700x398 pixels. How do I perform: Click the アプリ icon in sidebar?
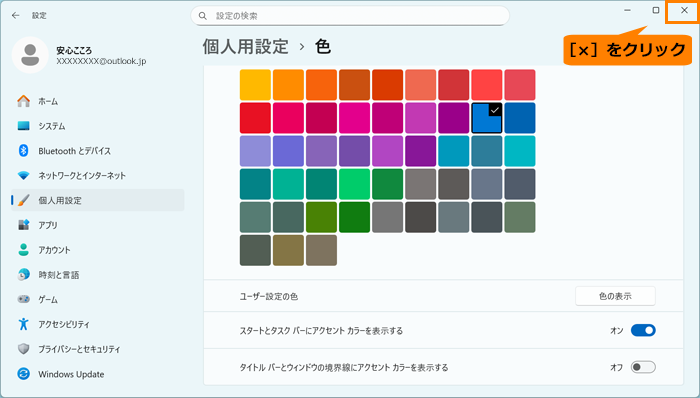[x=24, y=225]
